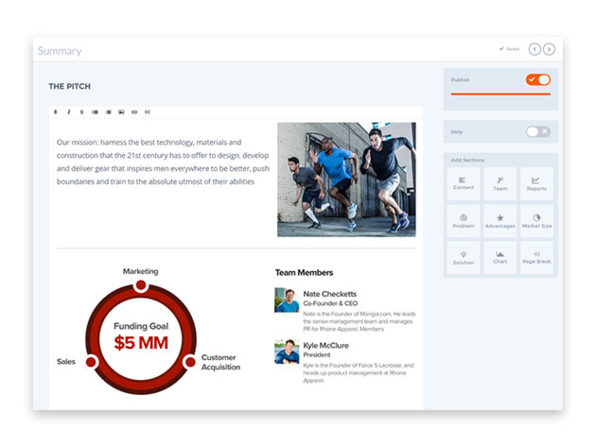Turn off the Publish toggle
Viewport: 596px width, 447px height.
tap(538, 80)
